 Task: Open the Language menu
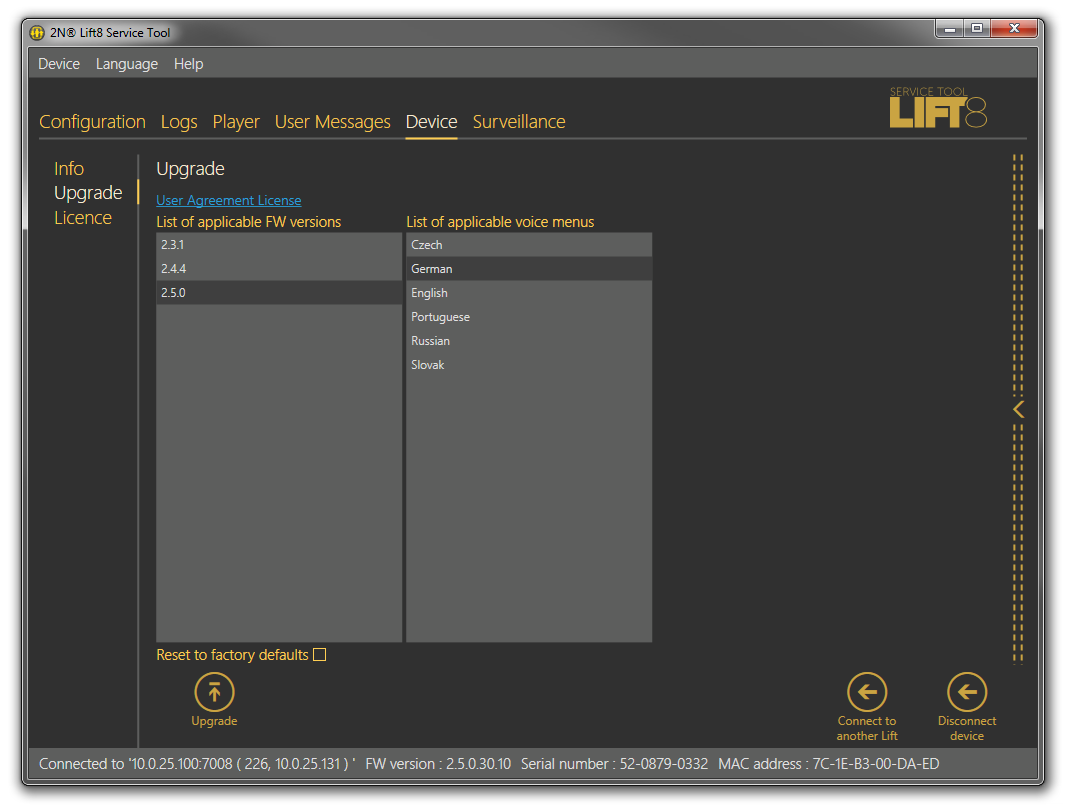pos(127,64)
